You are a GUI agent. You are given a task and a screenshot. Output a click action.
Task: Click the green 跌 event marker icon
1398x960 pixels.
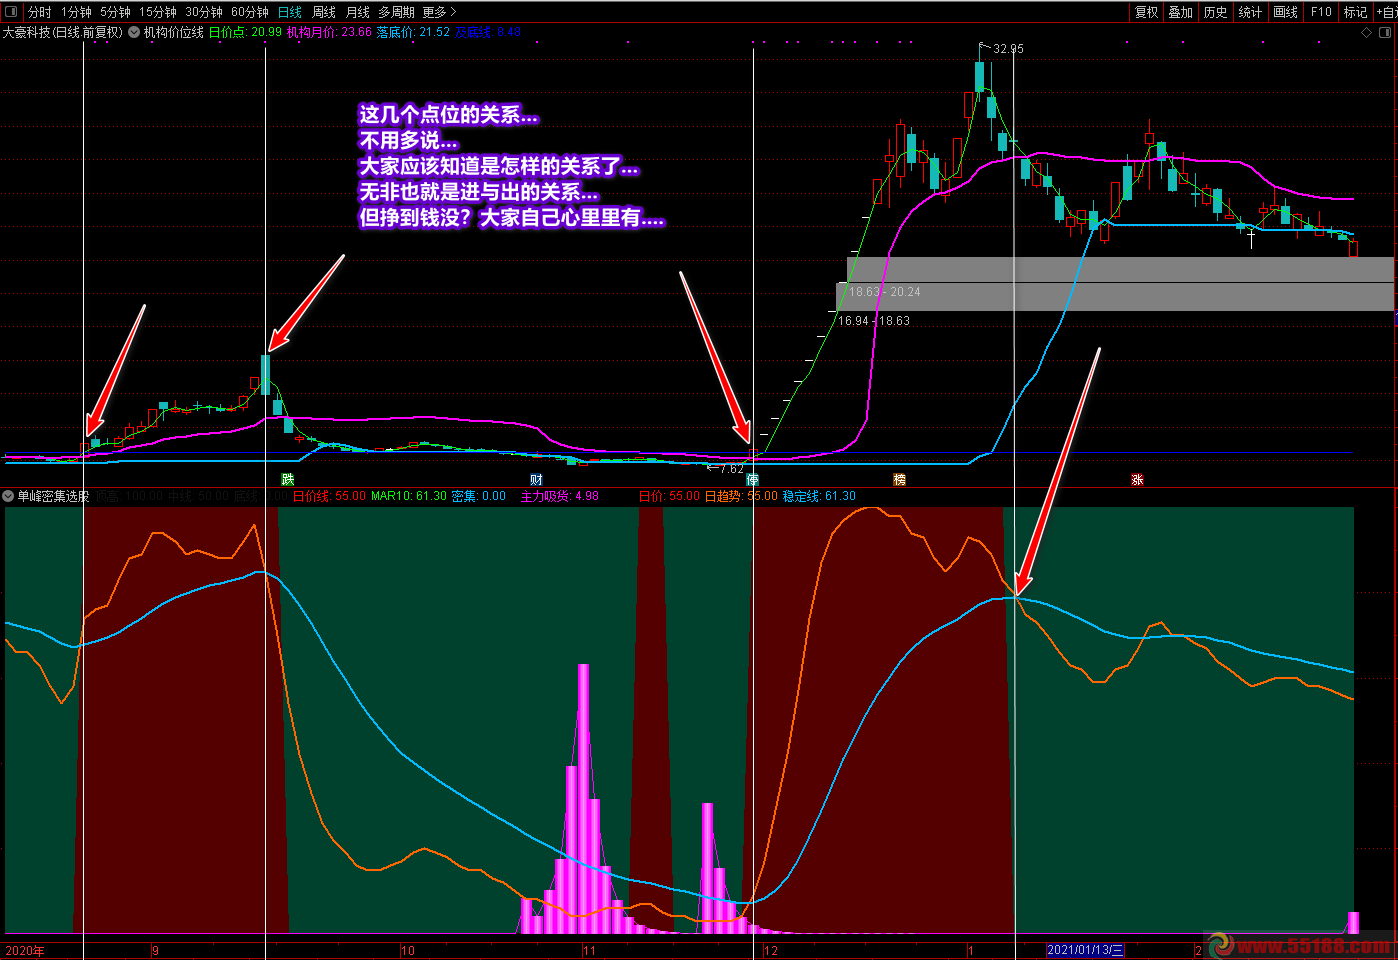[288, 480]
